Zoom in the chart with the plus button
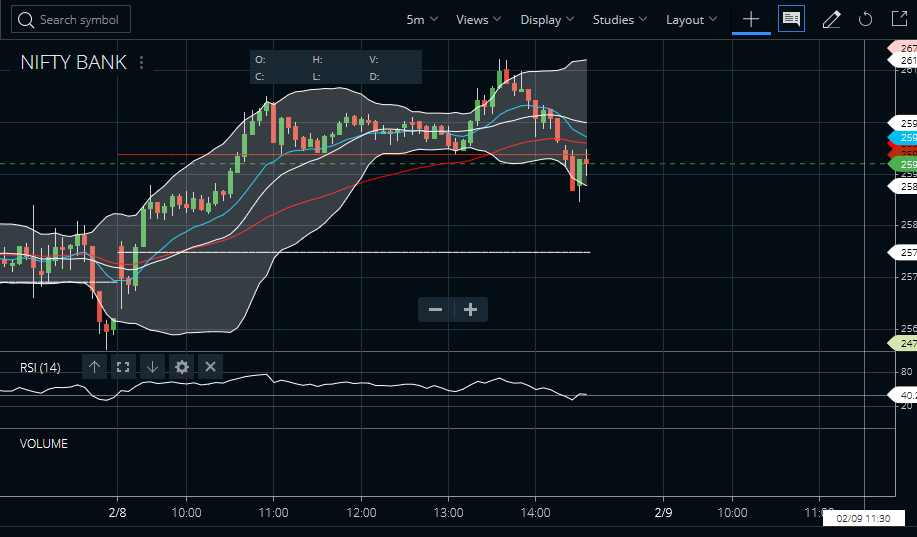The height and width of the screenshot is (537, 917). click(x=471, y=309)
